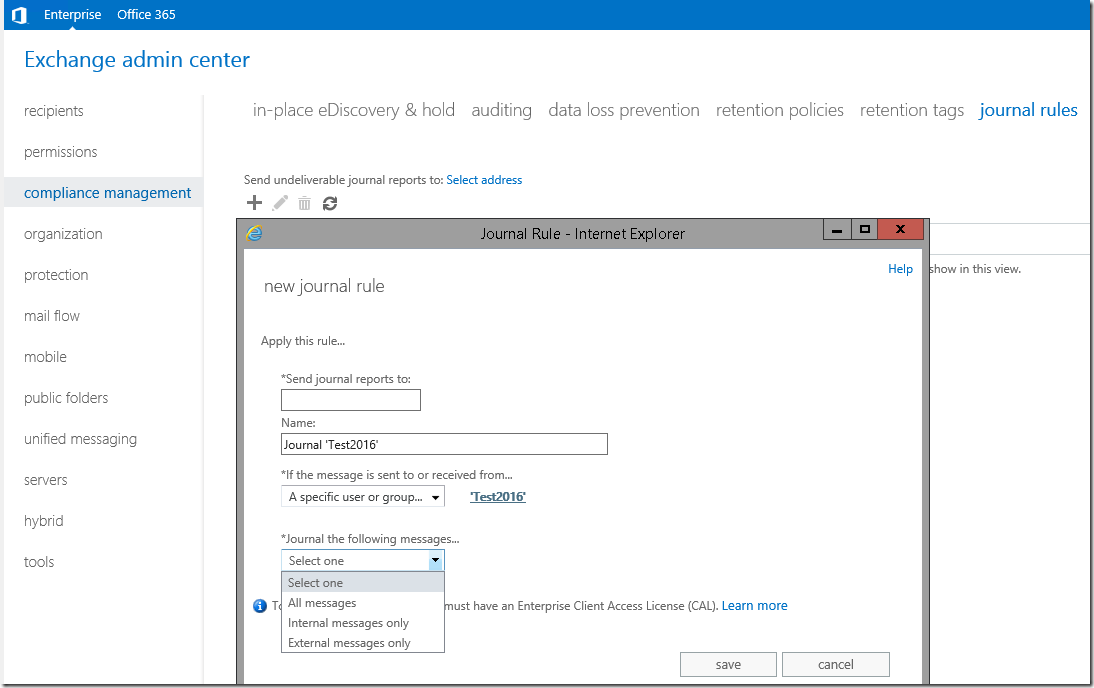Viewport: 1094px width, 688px height.
Task: Click the new journal rule heading
Action: point(324,286)
